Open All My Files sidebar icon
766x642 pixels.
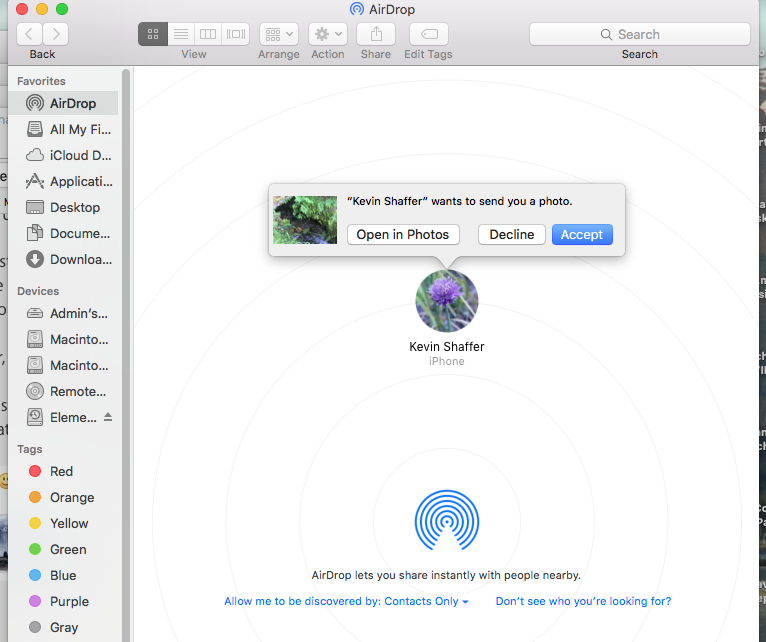point(35,129)
